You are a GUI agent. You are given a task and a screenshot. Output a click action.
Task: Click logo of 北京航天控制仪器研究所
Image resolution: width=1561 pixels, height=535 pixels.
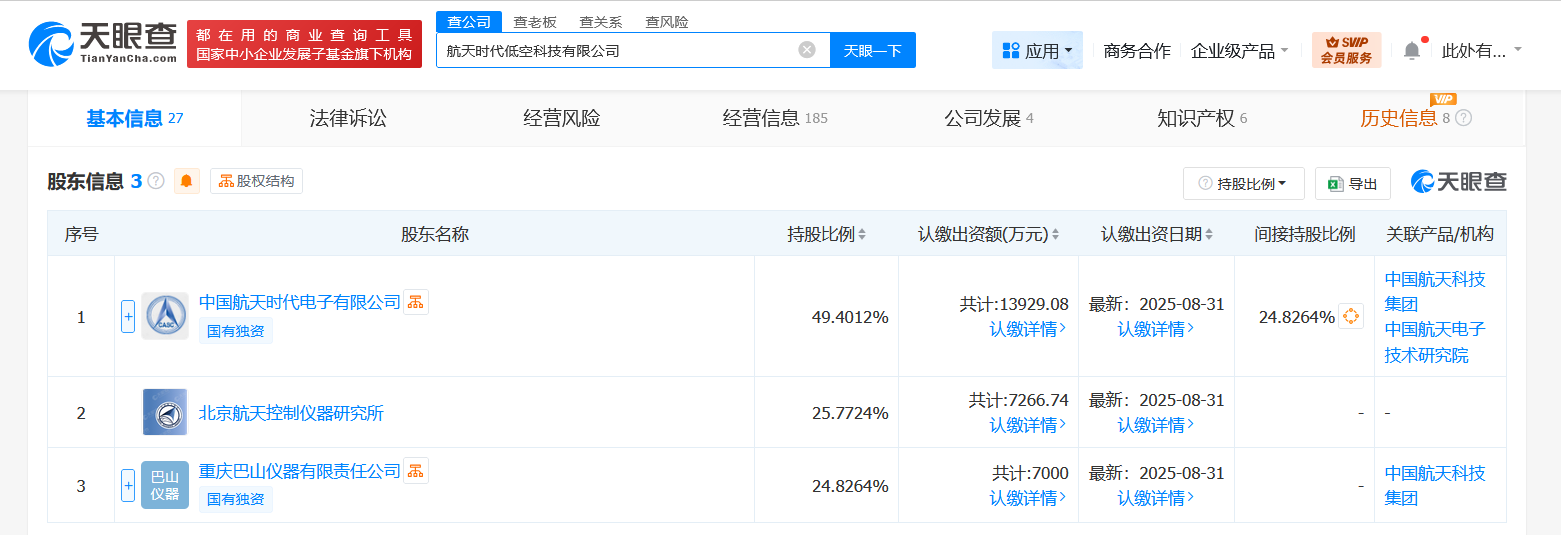pyautogui.click(x=165, y=412)
